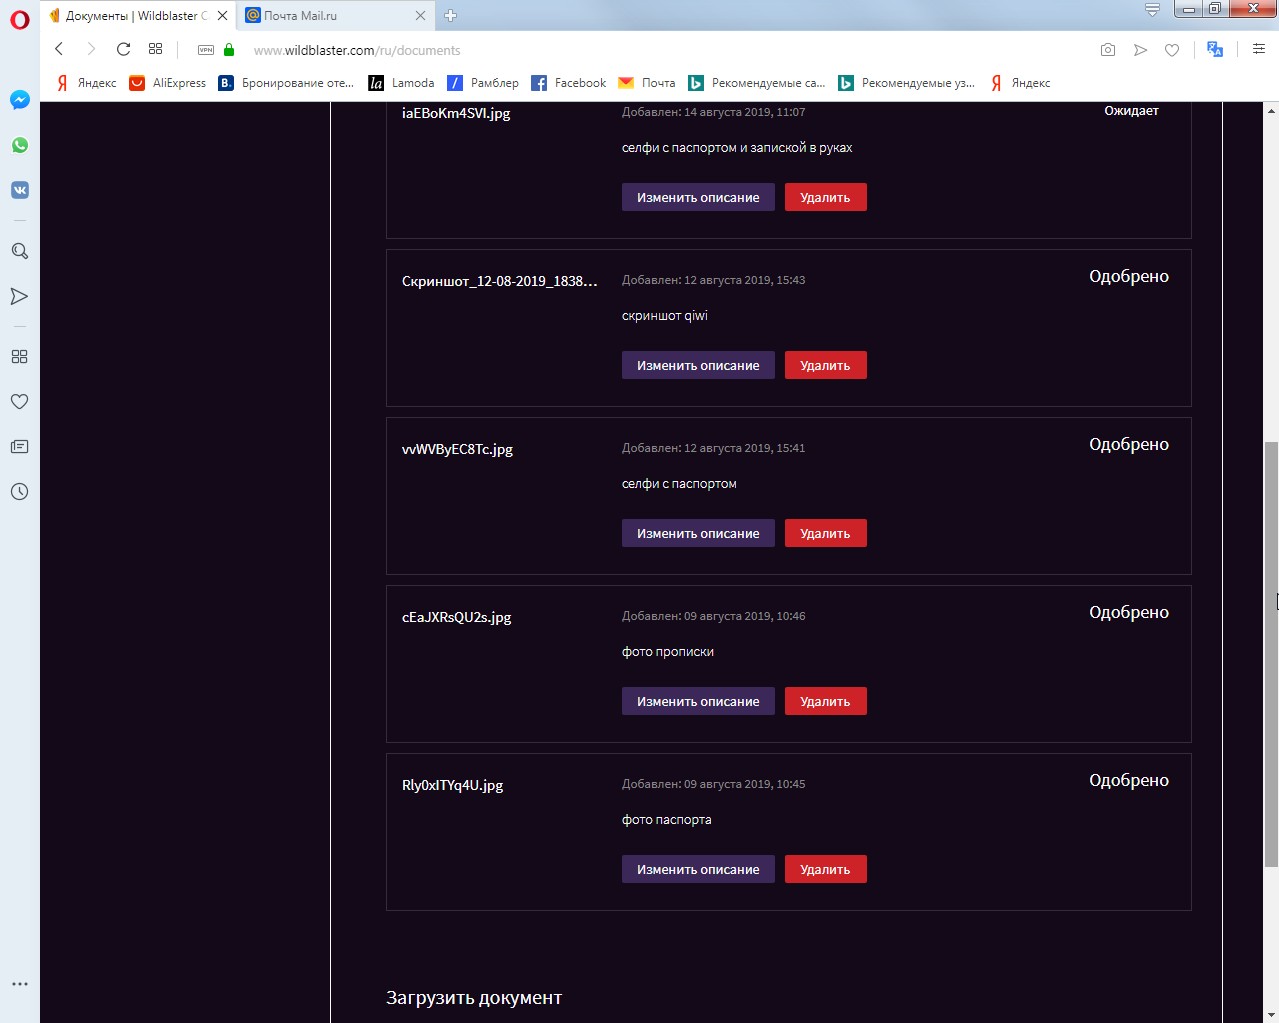The width and height of the screenshot is (1279, 1023).
Task: Open the tab menu icon at the top right
Action: [x=1152, y=10]
